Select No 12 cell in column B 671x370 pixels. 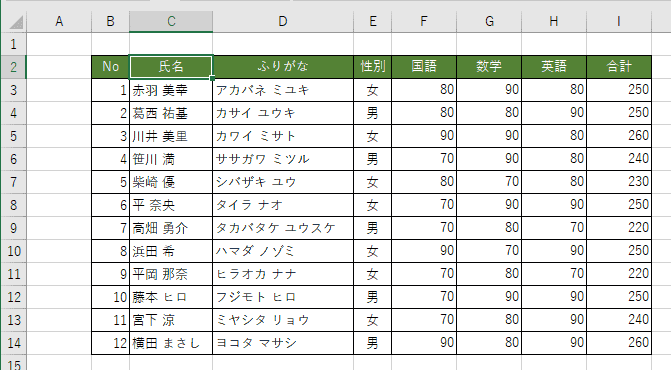[x=110, y=343]
